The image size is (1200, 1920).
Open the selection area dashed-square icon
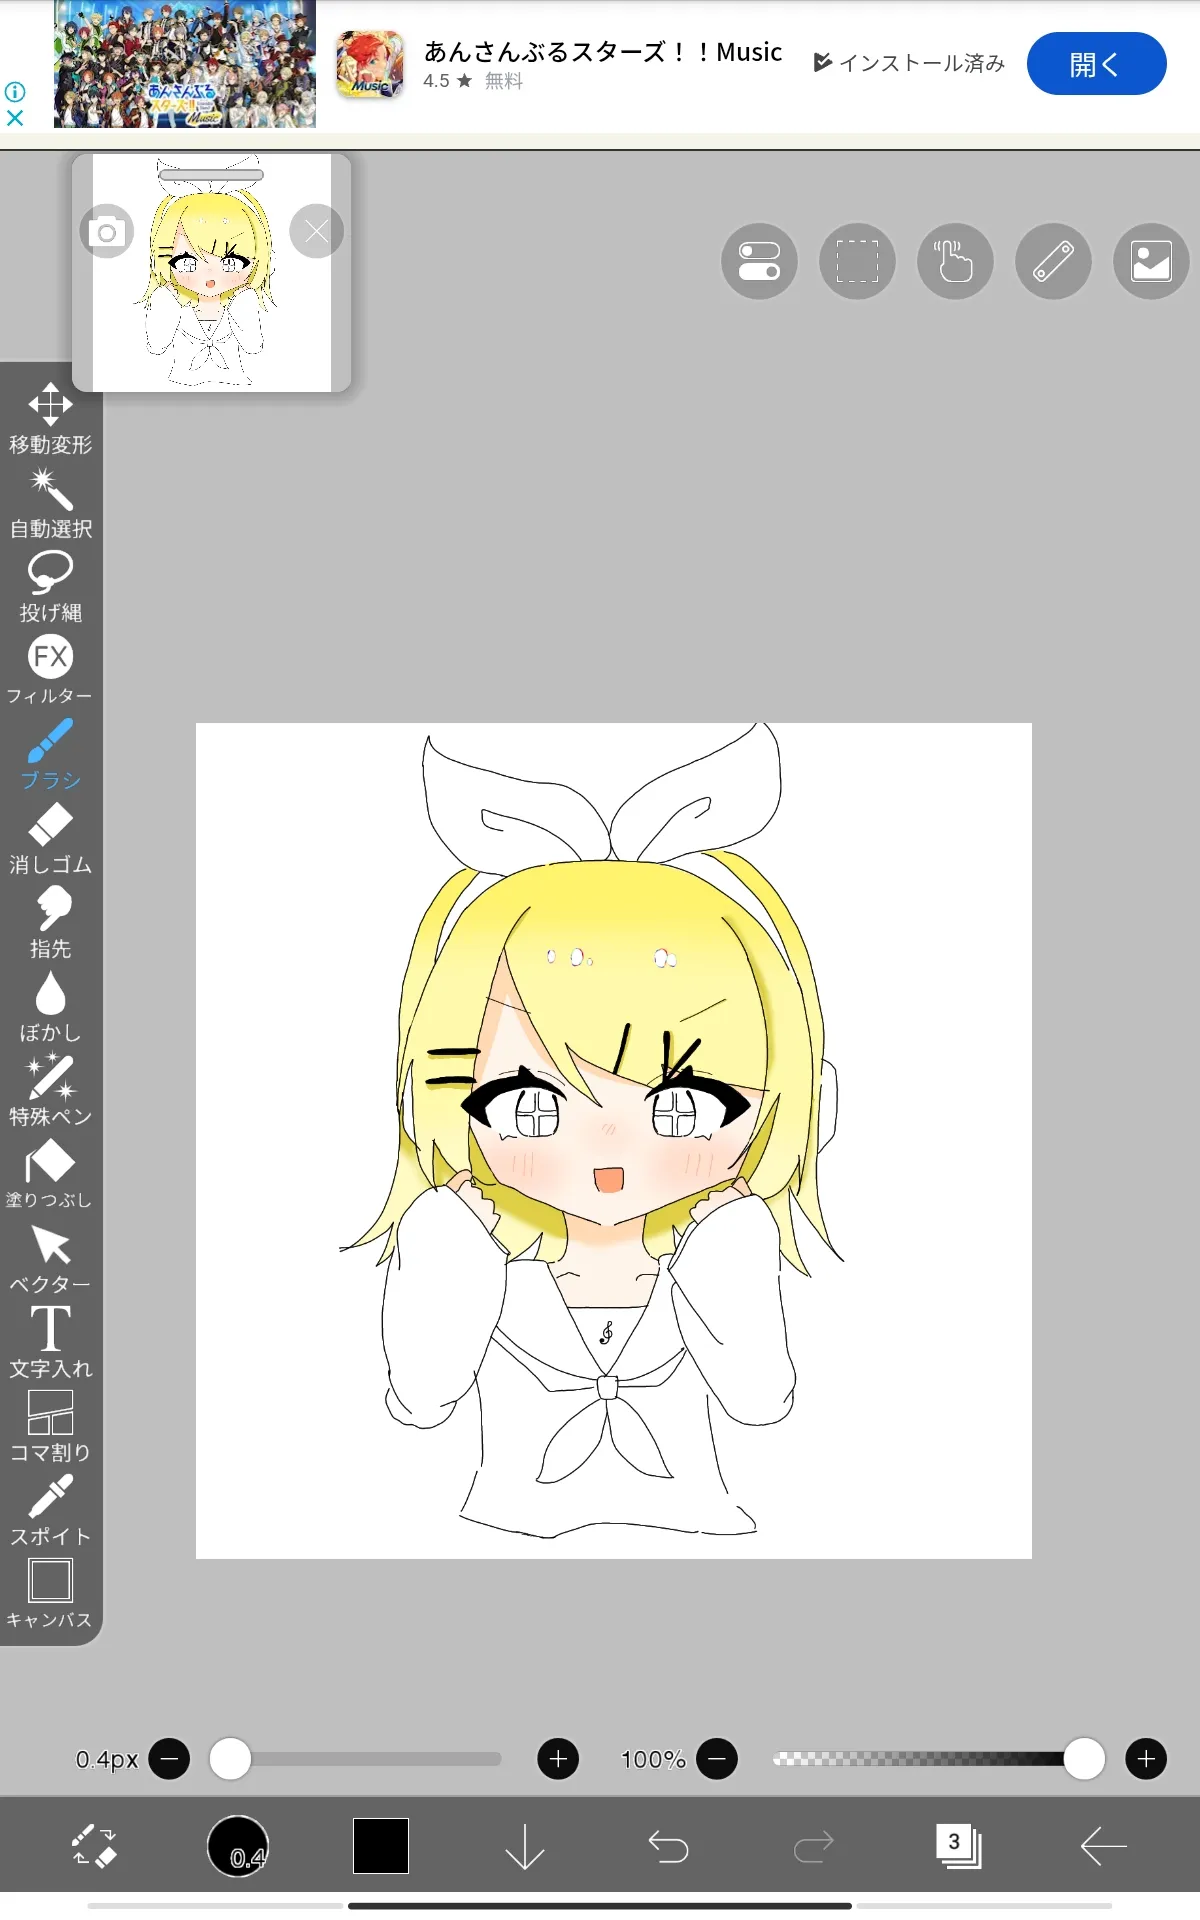coord(857,261)
